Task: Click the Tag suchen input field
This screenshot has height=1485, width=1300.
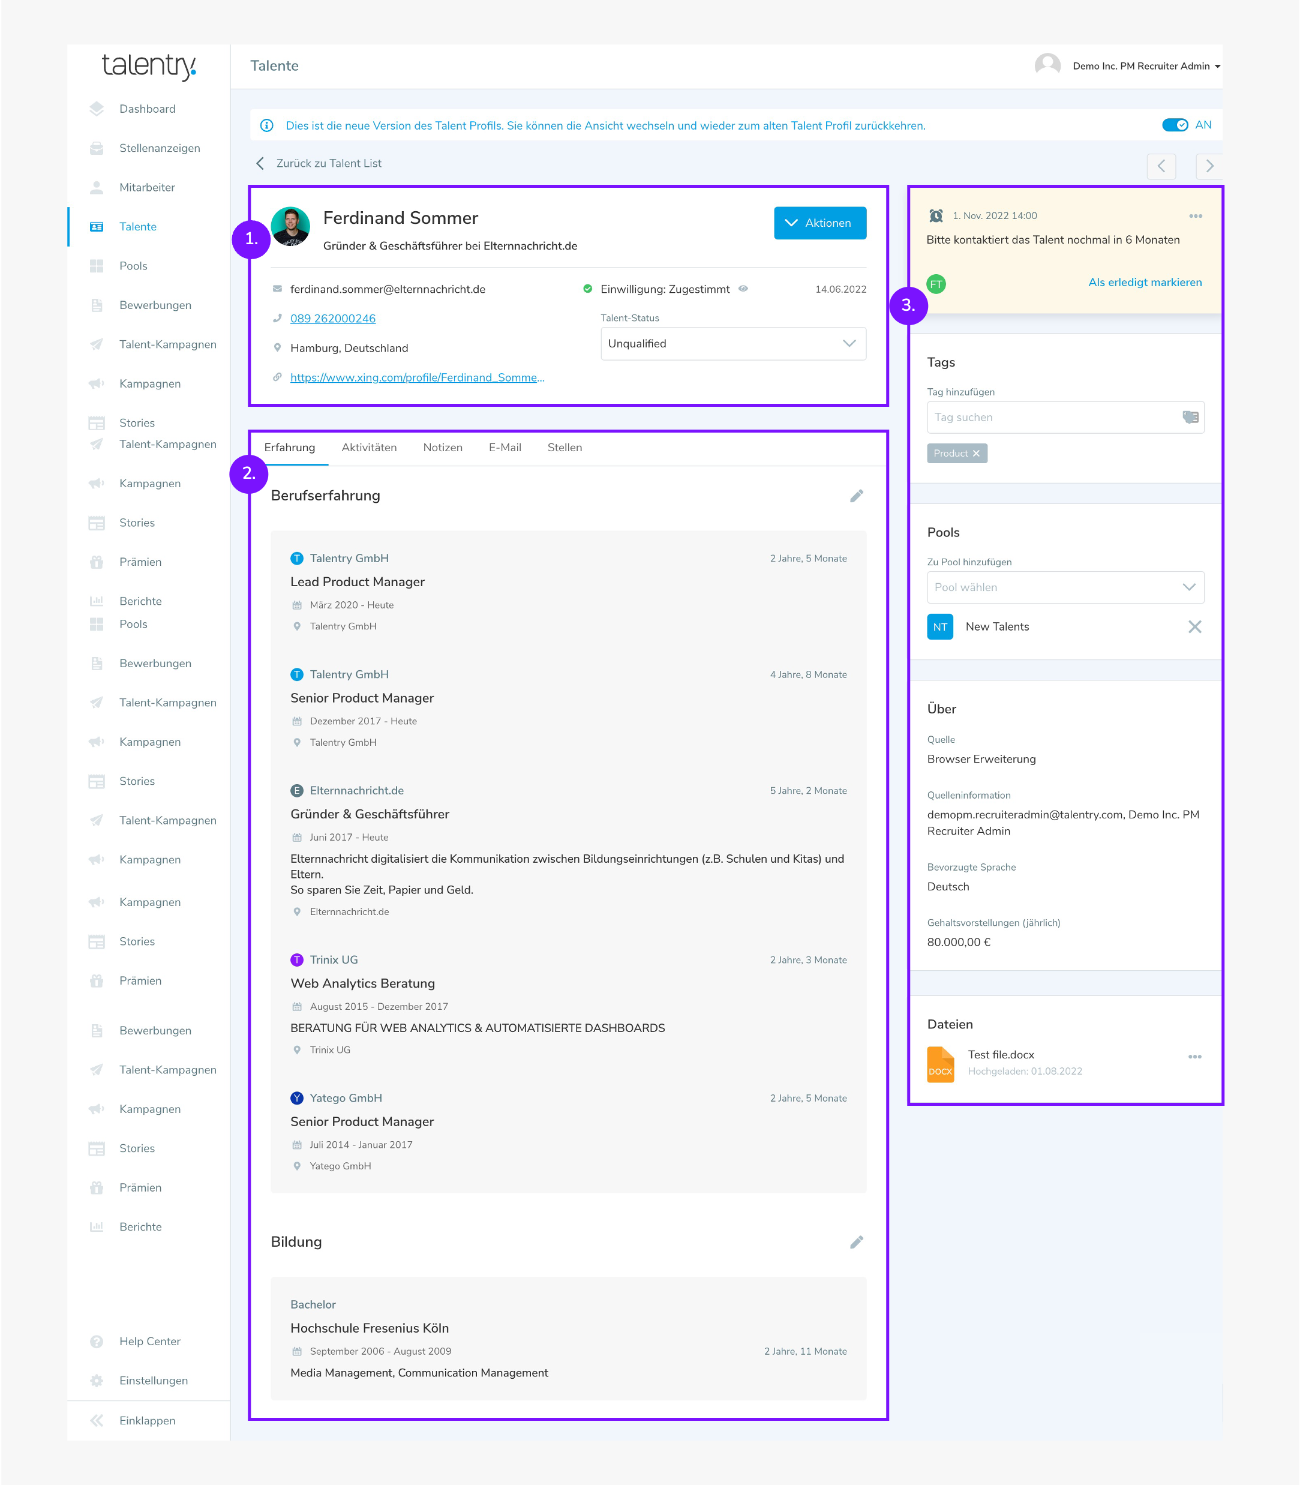Action: (1050, 418)
